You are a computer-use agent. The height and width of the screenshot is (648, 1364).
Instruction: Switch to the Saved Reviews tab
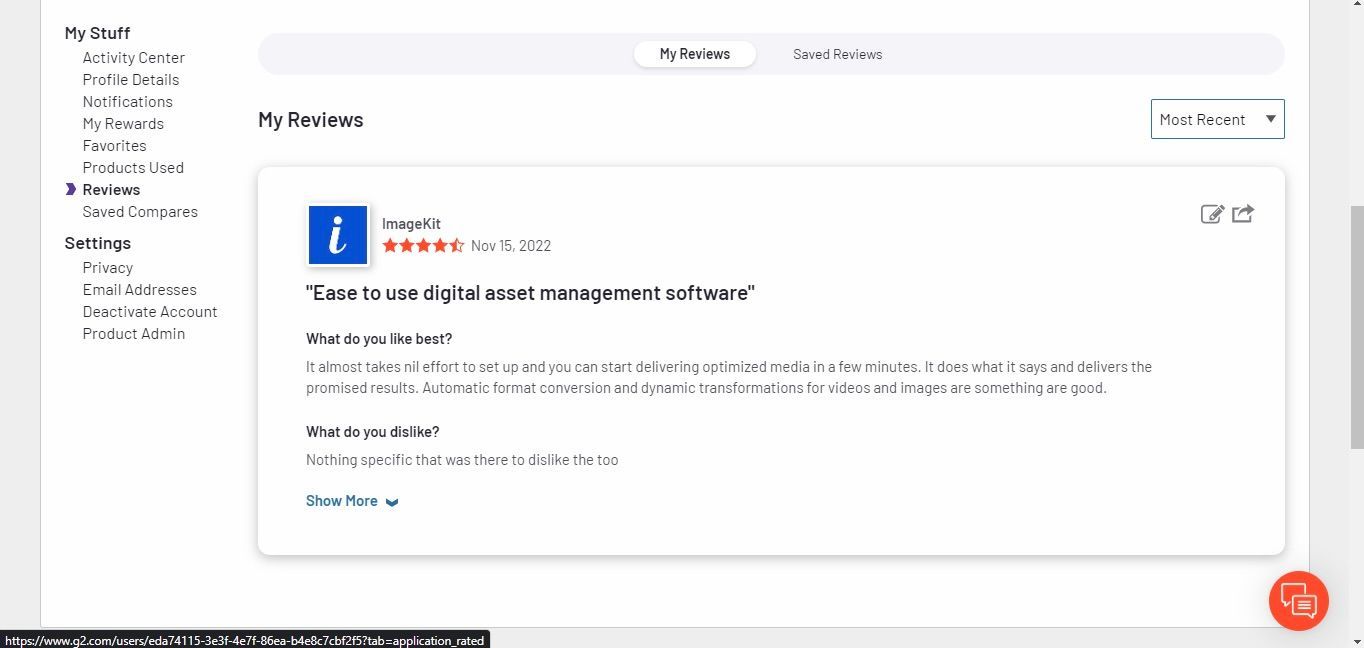tap(838, 54)
